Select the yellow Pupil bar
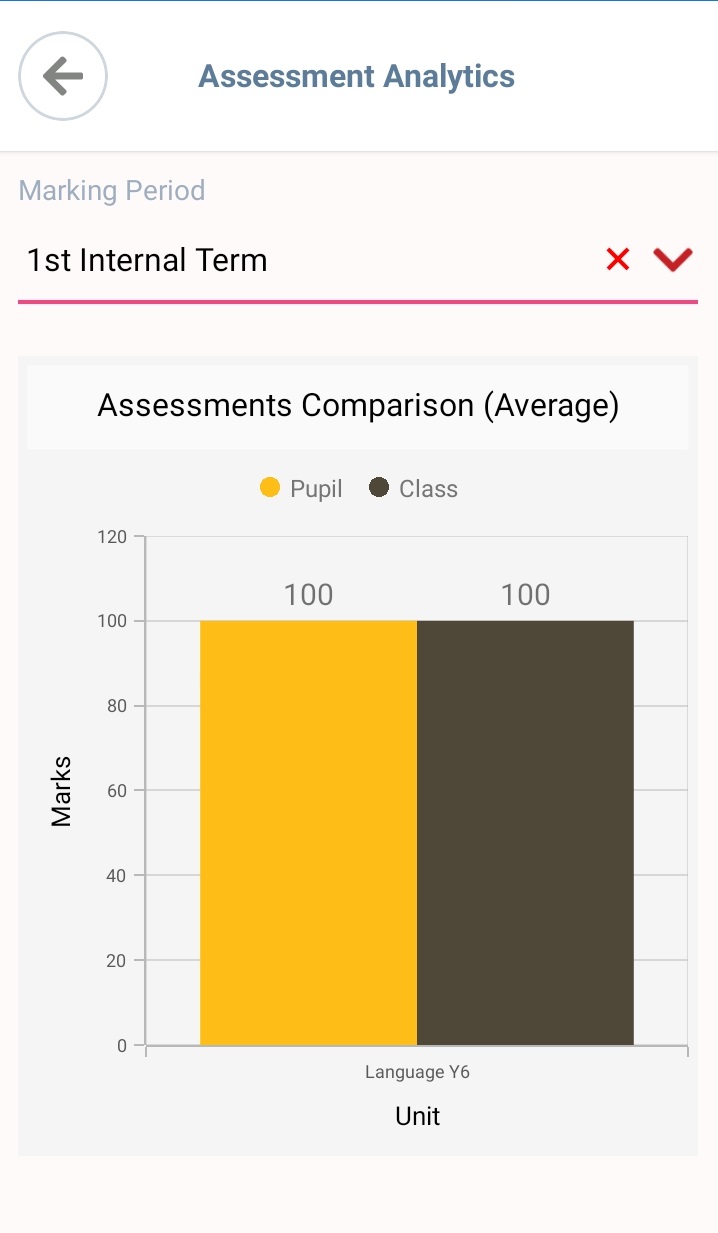 (x=308, y=833)
